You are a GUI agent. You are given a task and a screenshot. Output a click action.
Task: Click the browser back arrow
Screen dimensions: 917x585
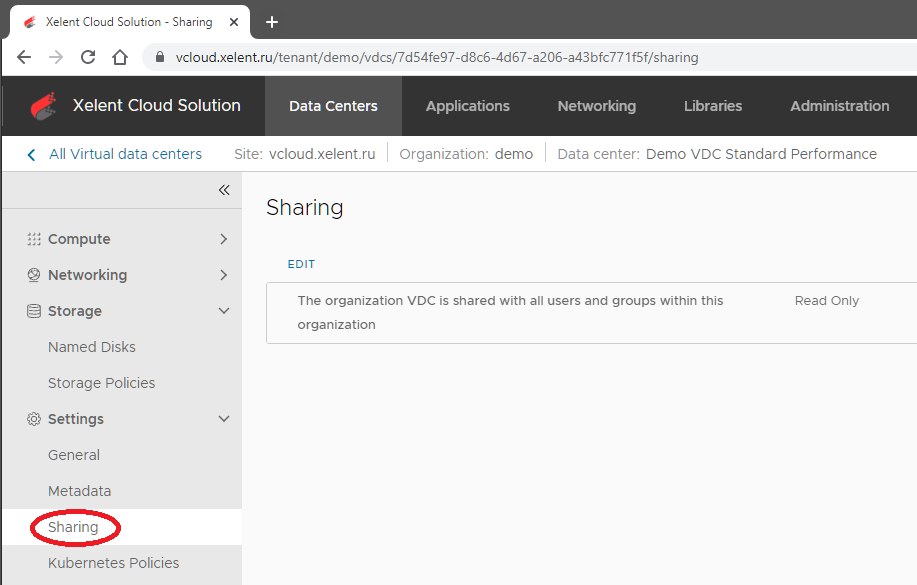(24, 57)
